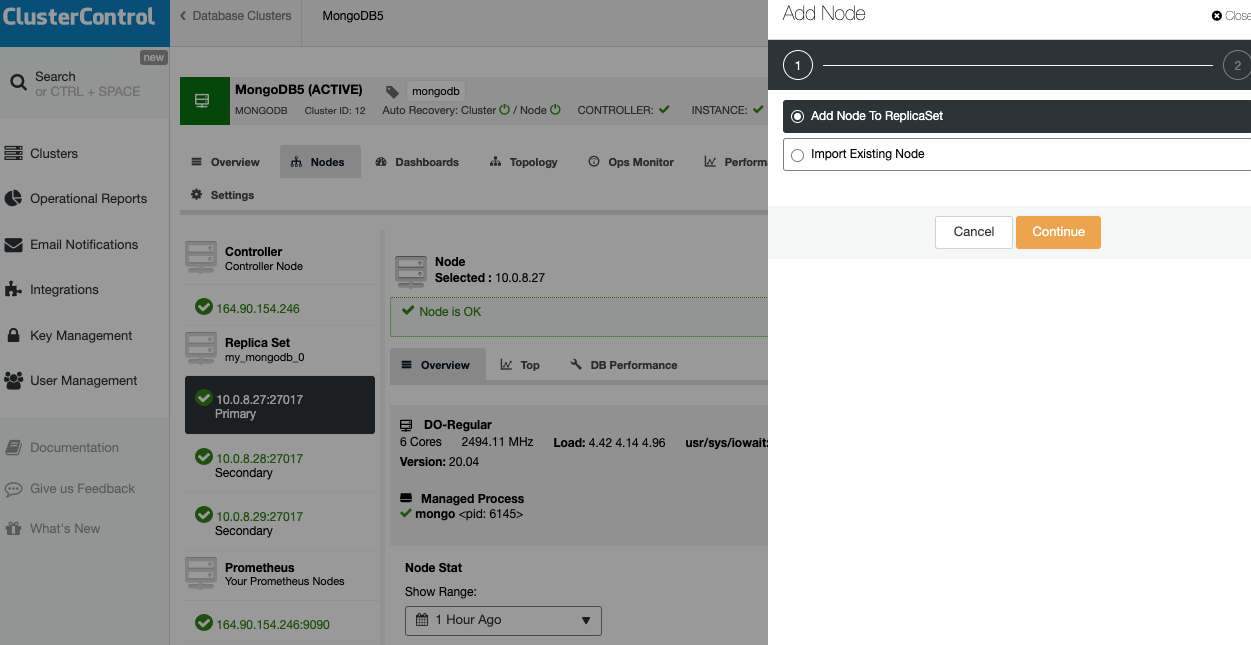Switch to the Topology tab

pyautogui.click(x=524, y=162)
